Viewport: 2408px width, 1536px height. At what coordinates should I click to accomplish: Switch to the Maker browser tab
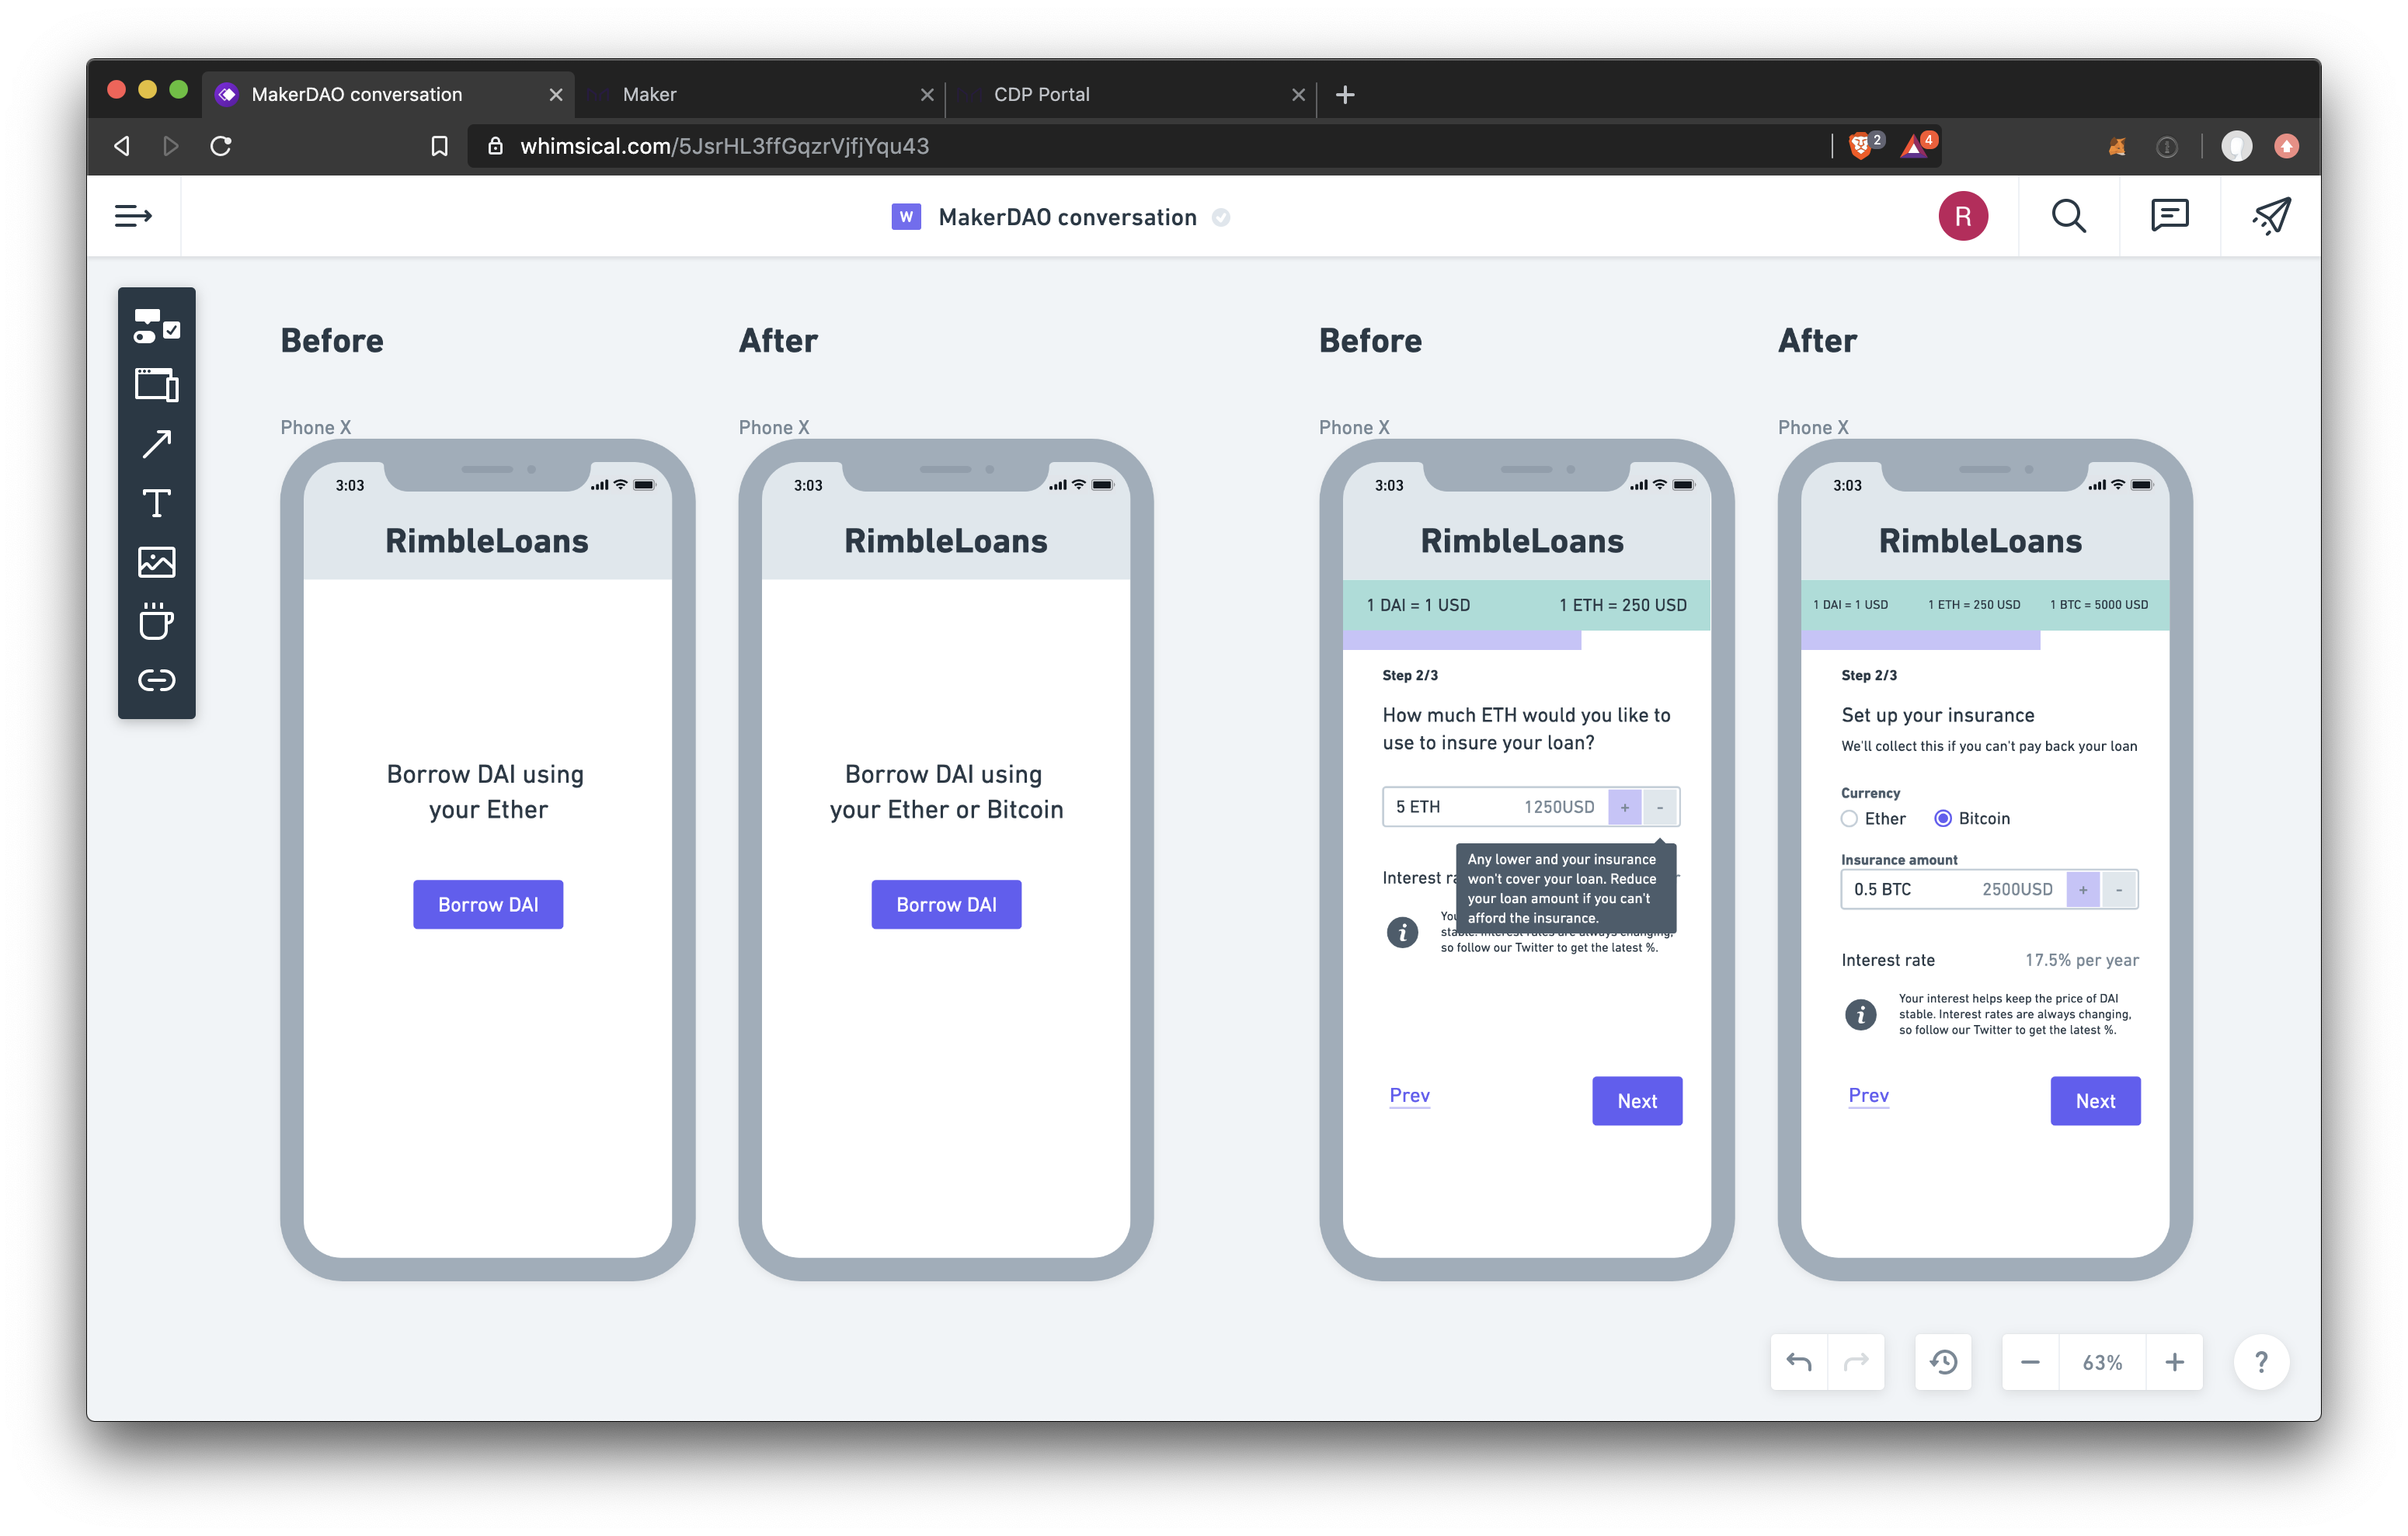click(760, 94)
